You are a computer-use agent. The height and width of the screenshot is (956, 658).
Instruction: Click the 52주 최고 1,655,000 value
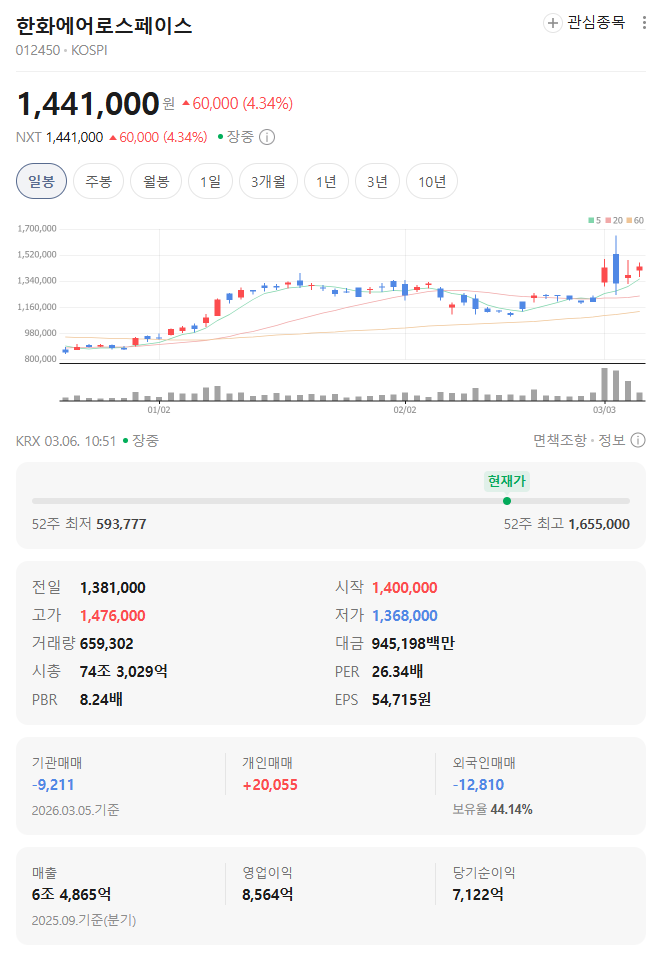click(x=599, y=524)
